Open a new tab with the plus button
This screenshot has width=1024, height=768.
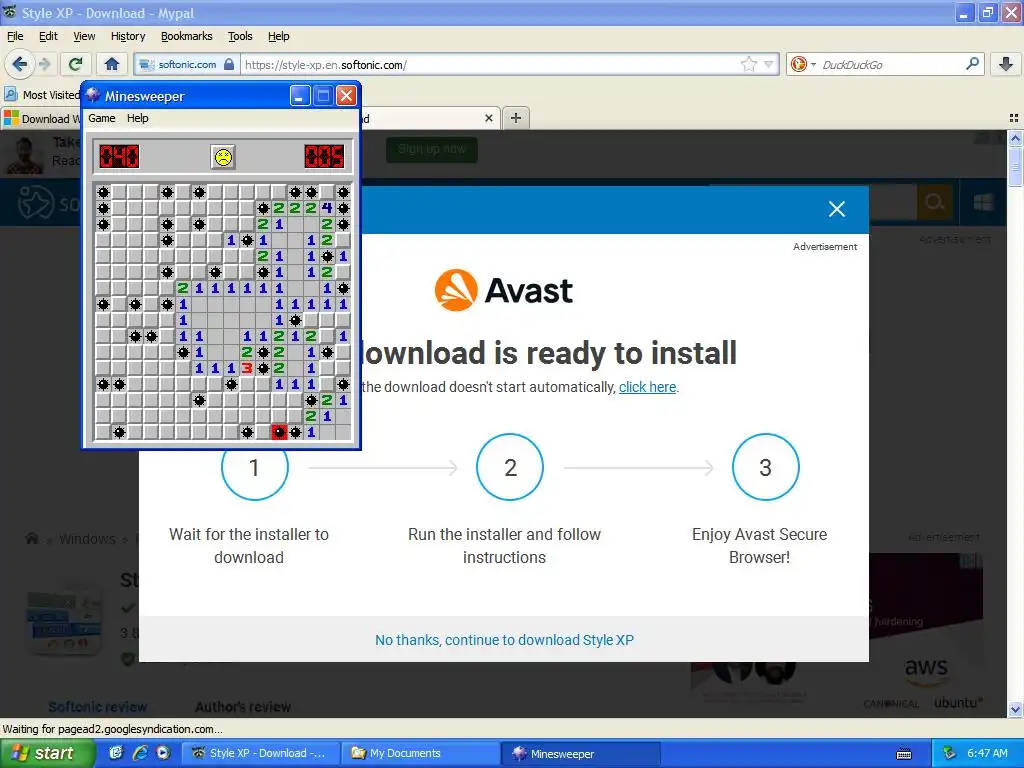(515, 118)
